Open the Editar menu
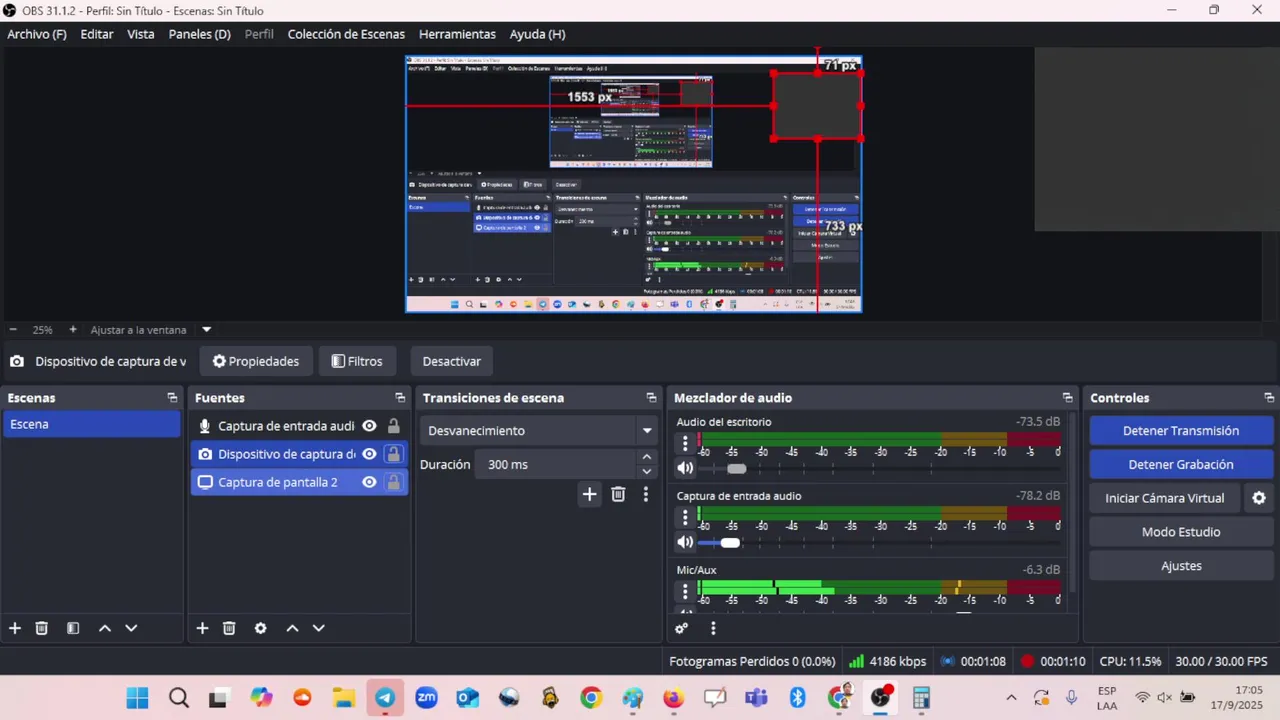 tap(97, 34)
